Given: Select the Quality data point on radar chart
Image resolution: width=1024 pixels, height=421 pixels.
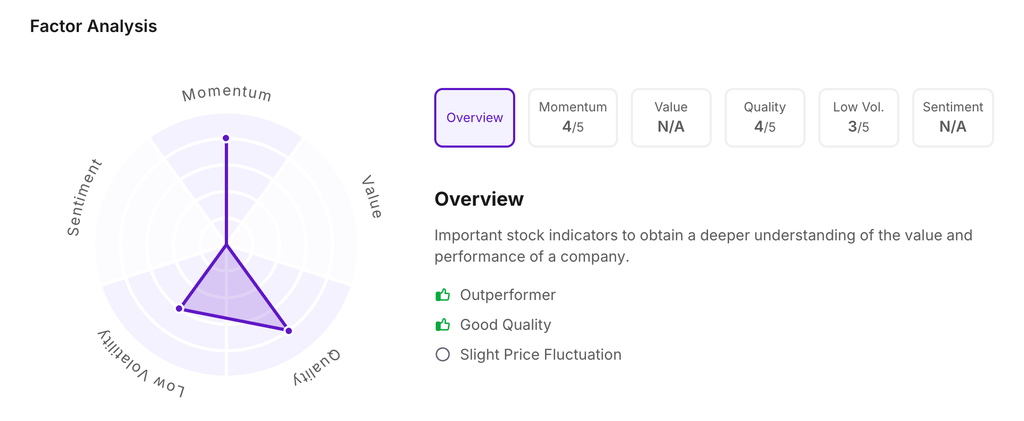Looking at the screenshot, I should point(288,330).
